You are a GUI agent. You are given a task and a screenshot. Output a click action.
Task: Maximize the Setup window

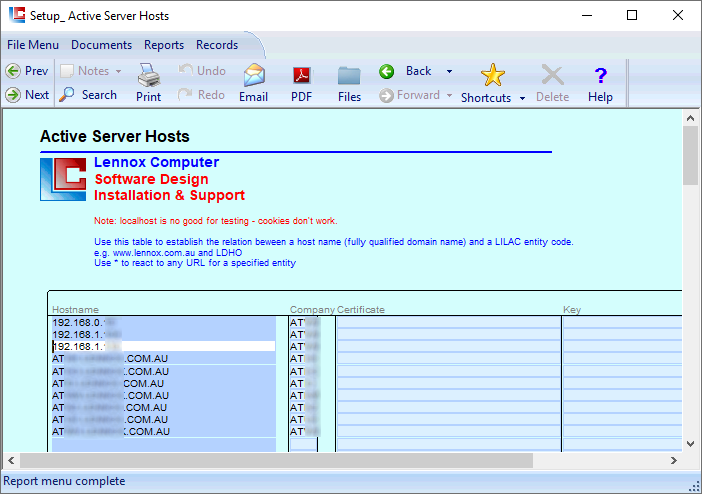tap(632, 15)
